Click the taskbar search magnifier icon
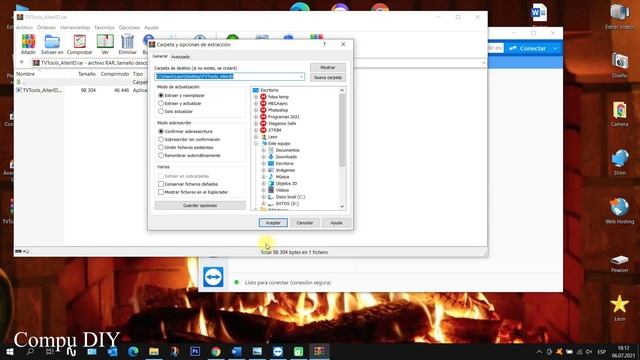Viewport: 640px width, 360px height. coord(30,351)
